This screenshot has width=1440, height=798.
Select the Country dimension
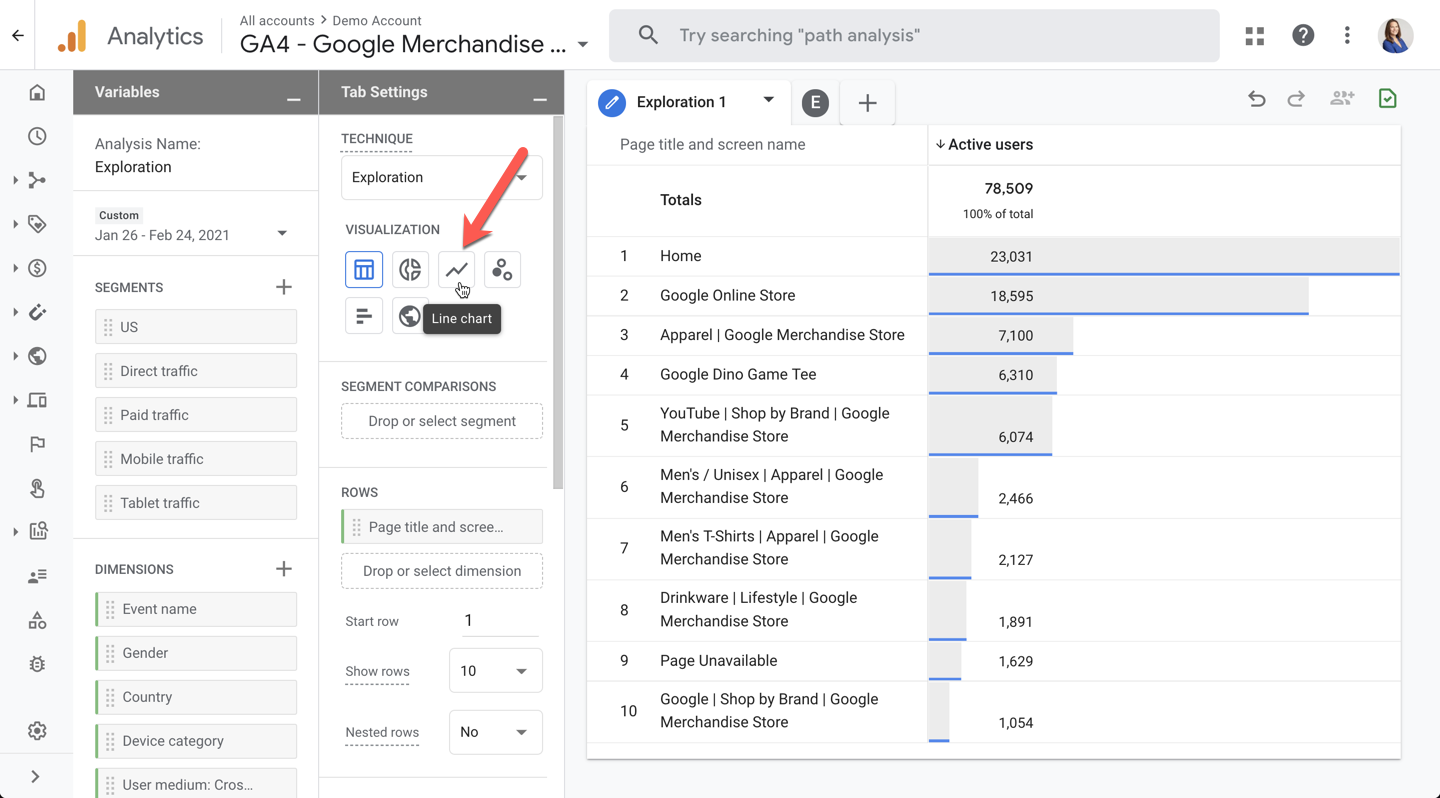coord(196,697)
